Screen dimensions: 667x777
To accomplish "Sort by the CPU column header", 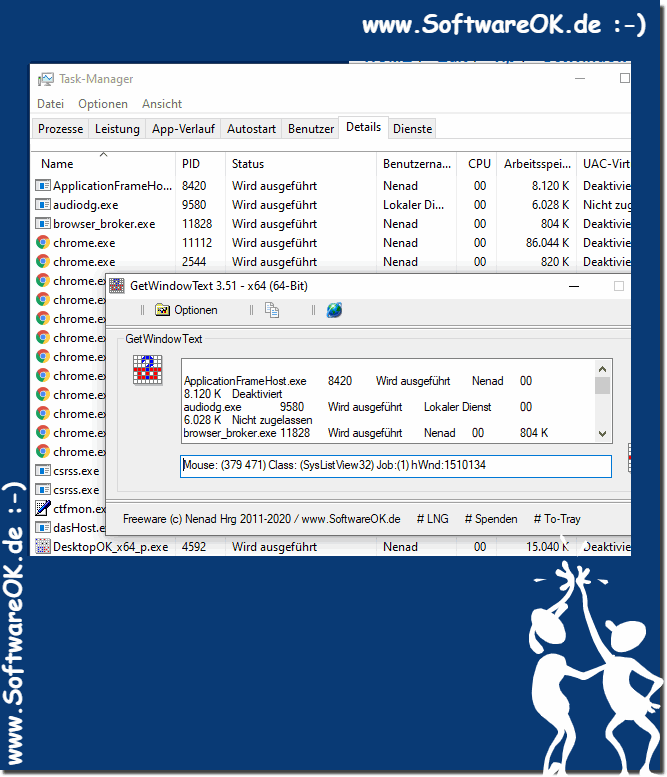I will (x=477, y=164).
